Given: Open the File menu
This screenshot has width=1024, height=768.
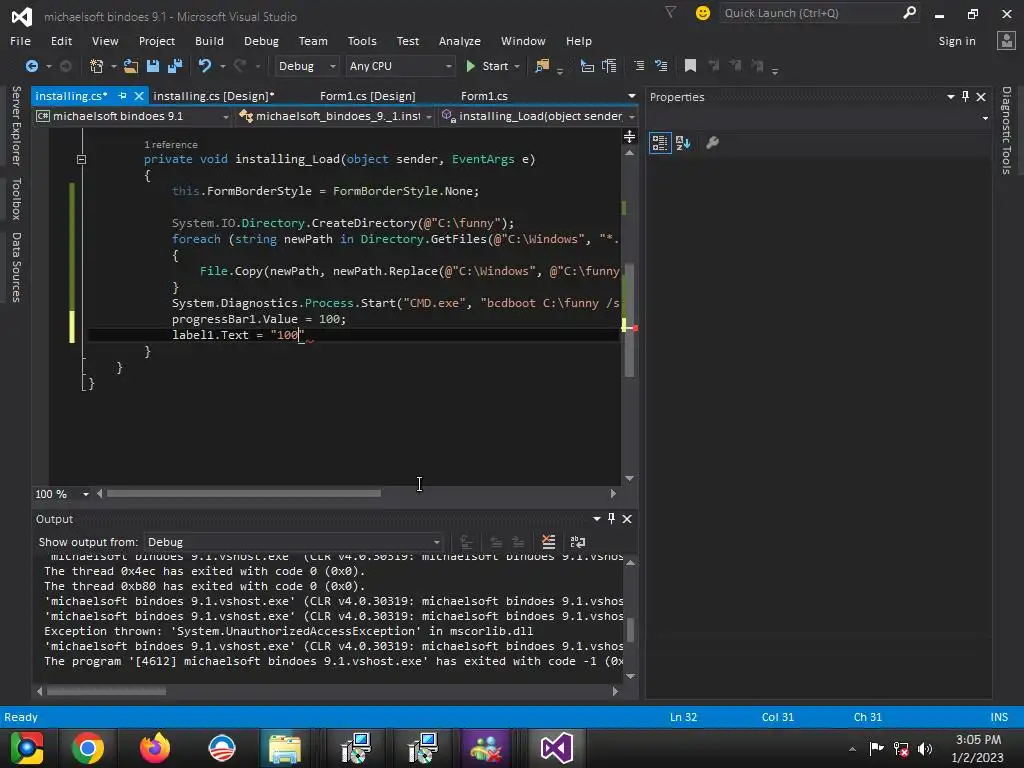Looking at the screenshot, I should coord(20,40).
